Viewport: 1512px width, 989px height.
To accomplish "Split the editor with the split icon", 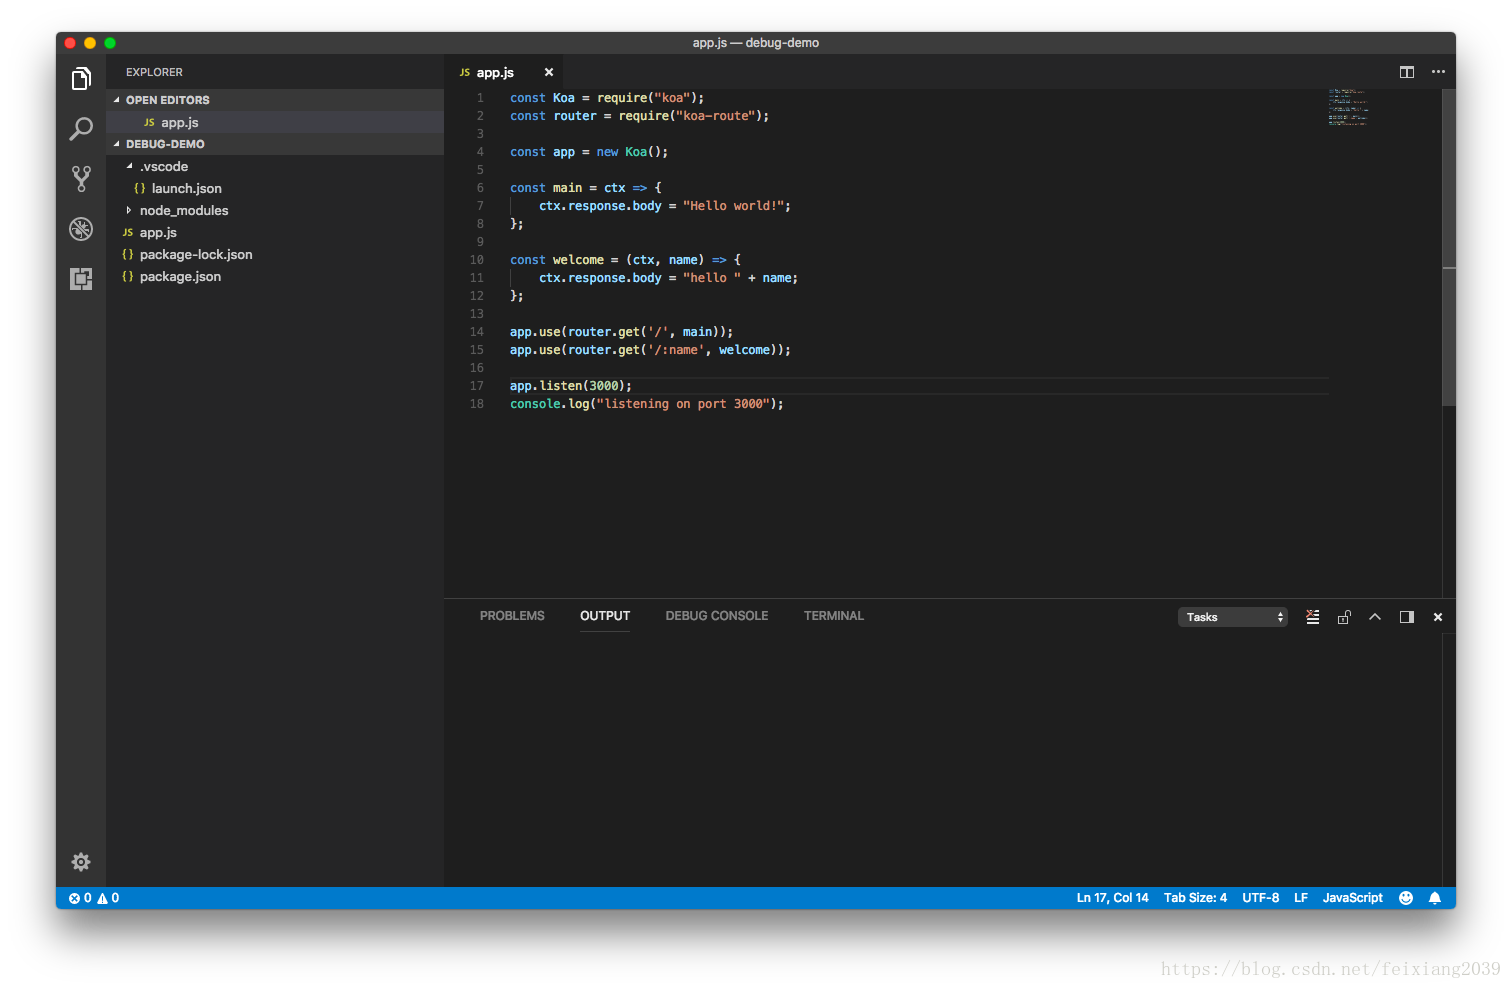I will click(1406, 72).
